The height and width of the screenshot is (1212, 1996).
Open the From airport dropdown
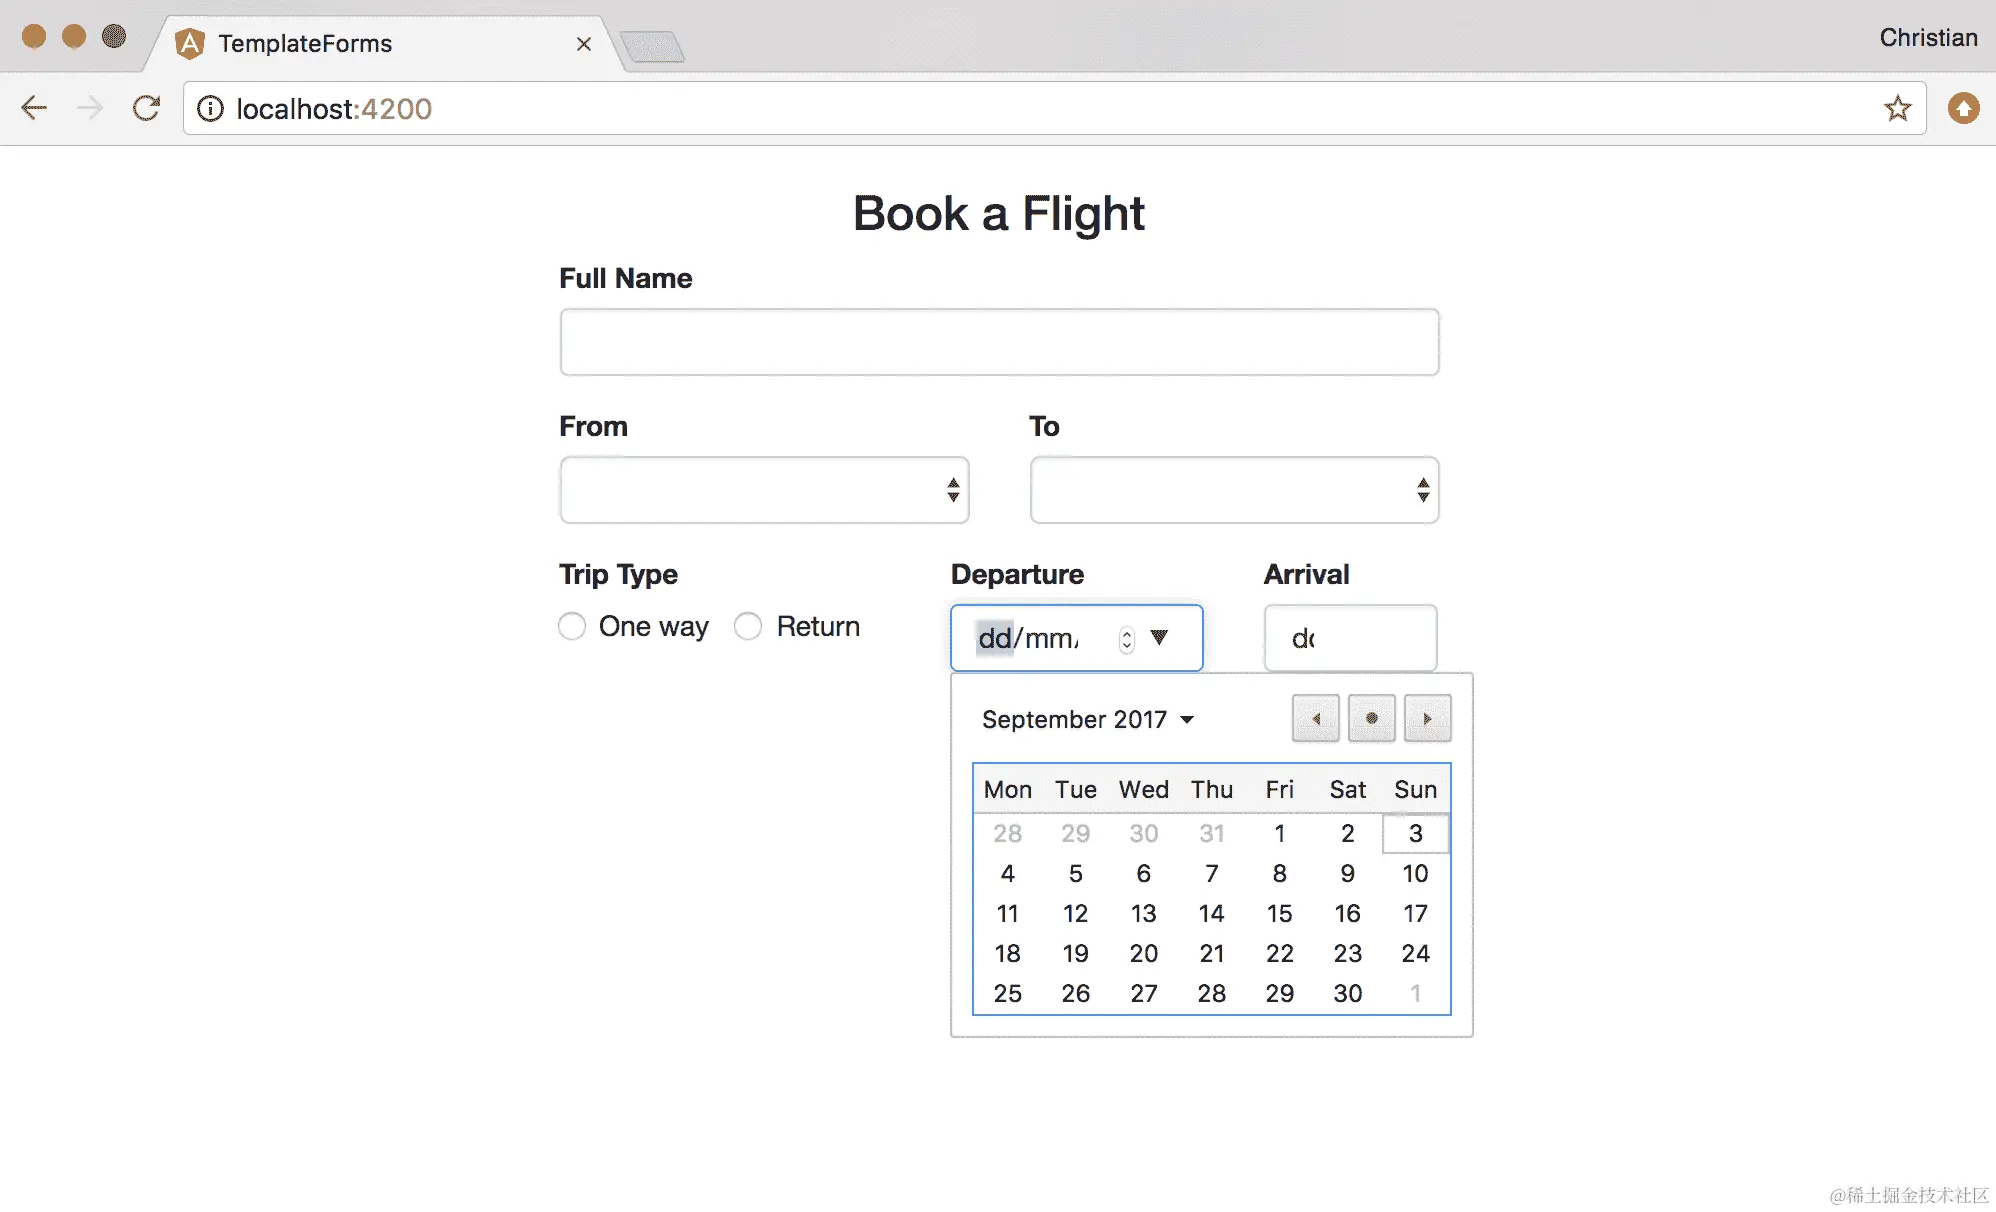point(764,490)
